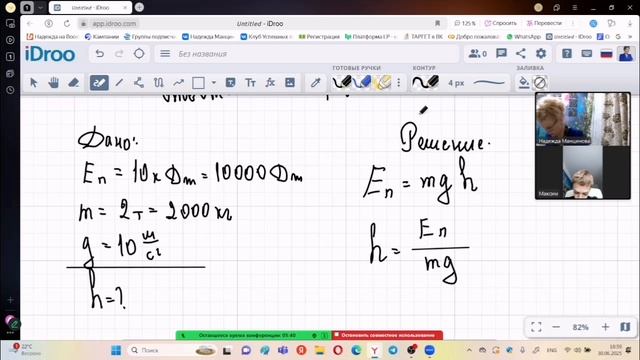Viewport: 640px width, 360px height.
Task: Open the participants list
Action: click(478, 54)
